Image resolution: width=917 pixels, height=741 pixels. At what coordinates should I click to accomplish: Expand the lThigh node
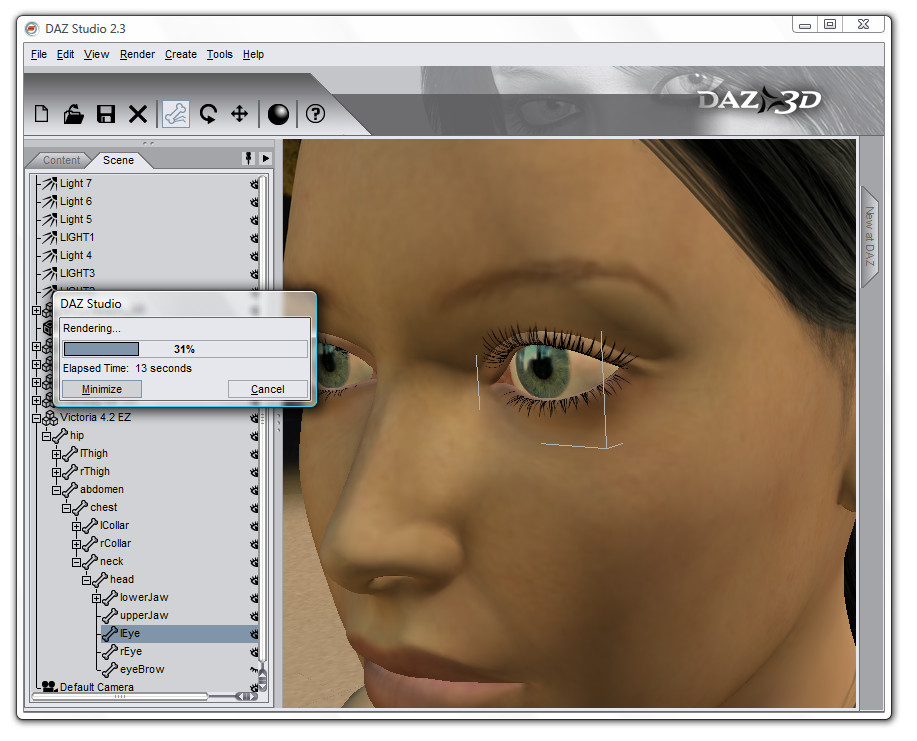56,454
